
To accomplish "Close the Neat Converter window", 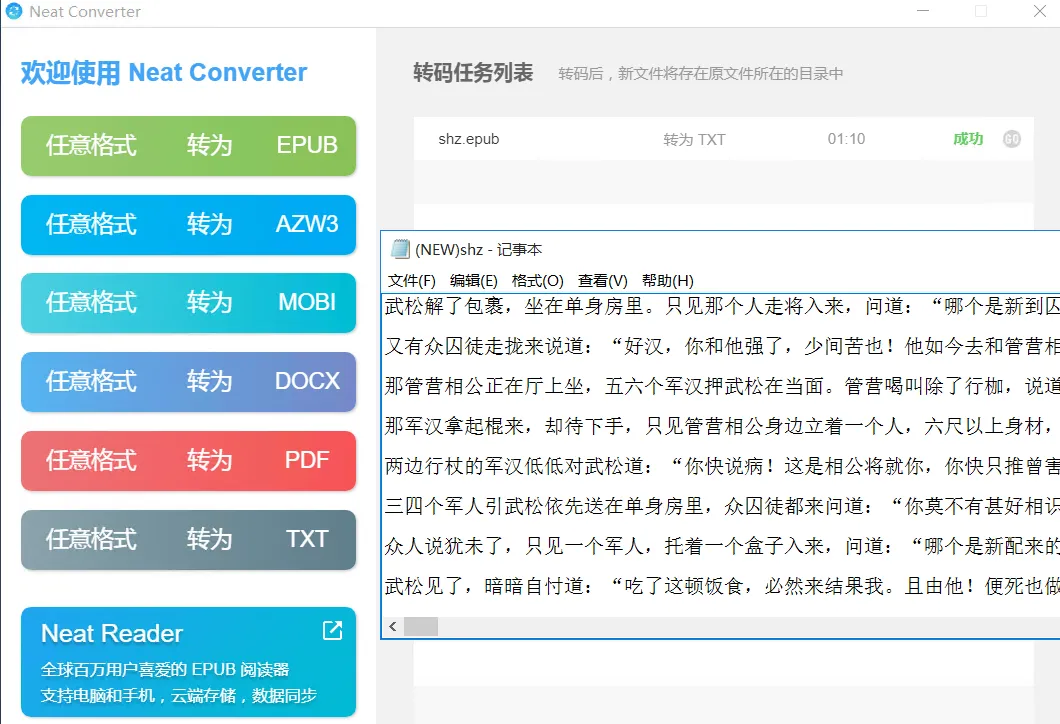I will (1040, 11).
